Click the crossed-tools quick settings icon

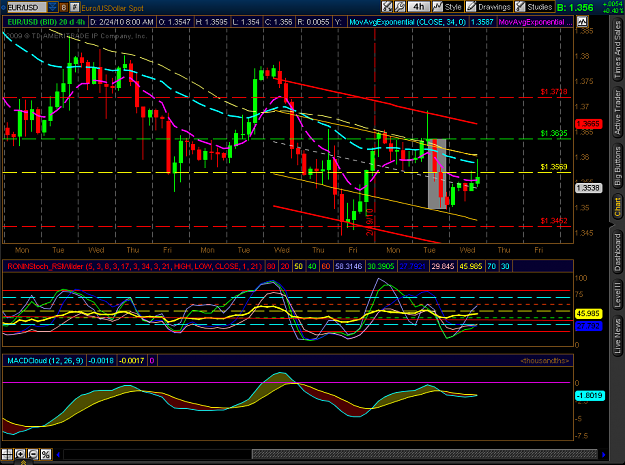387,7
